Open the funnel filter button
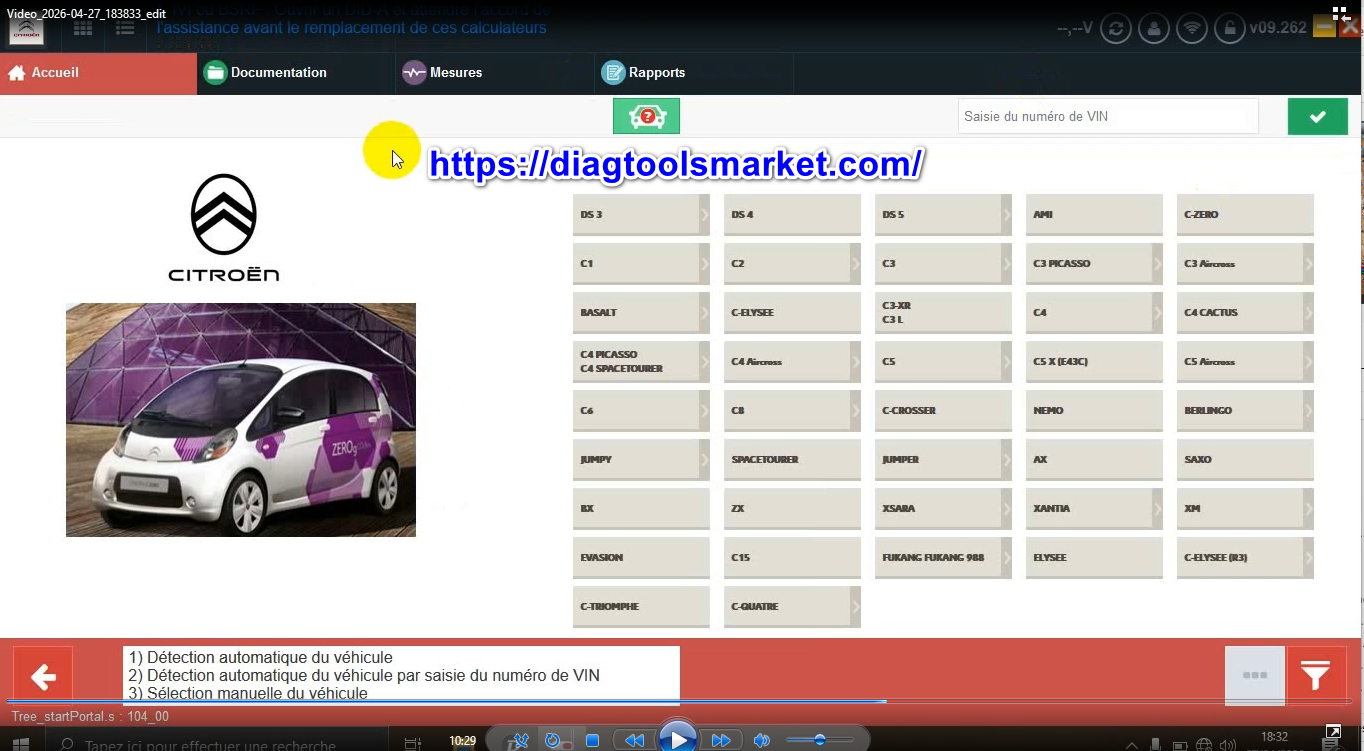 coord(1316,677)
